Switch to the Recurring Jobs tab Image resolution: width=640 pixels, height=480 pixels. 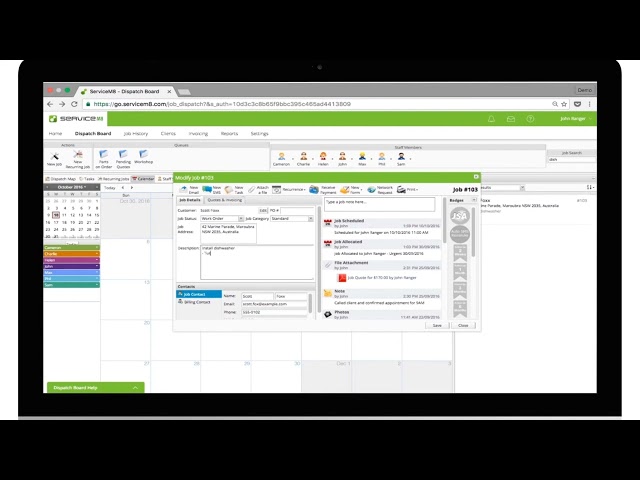[x=113, y=179]
